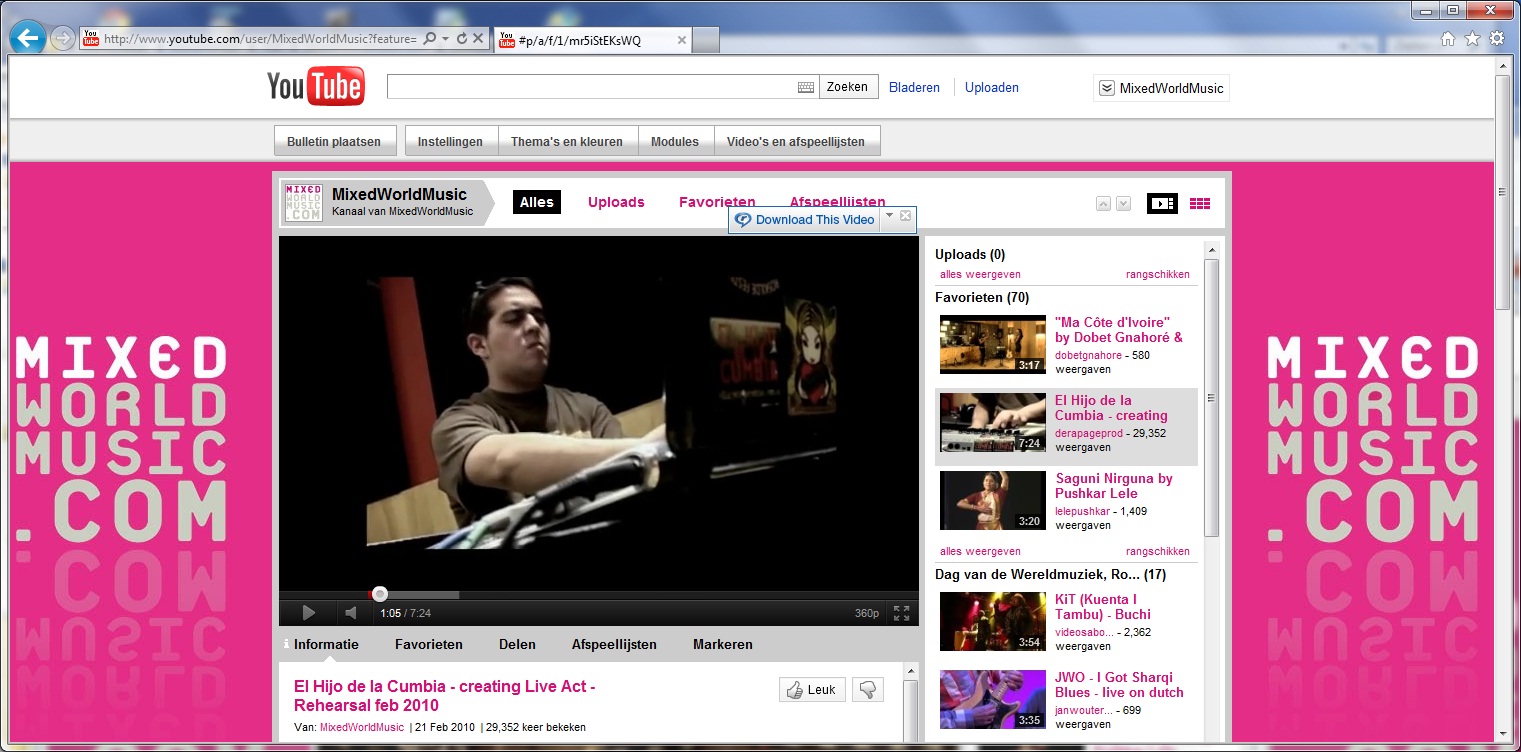Click rangschikken under Uploads
This screenshot has width=1521, height=752.
[x=1158, y=274]
